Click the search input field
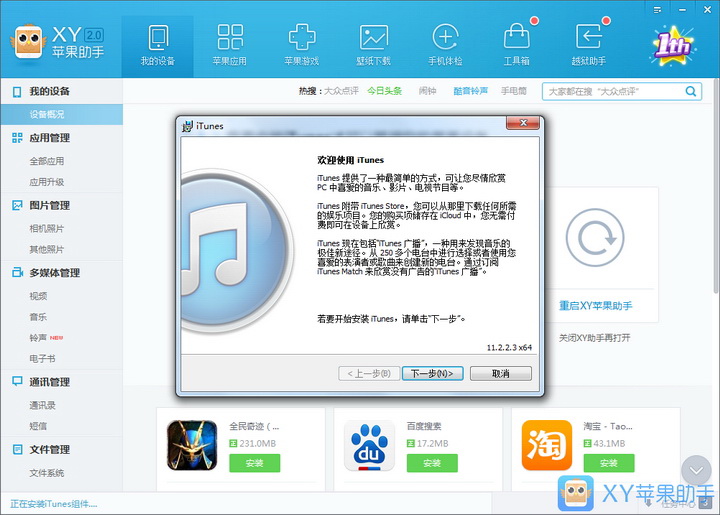The image size is (720, 515). [612, 91]
